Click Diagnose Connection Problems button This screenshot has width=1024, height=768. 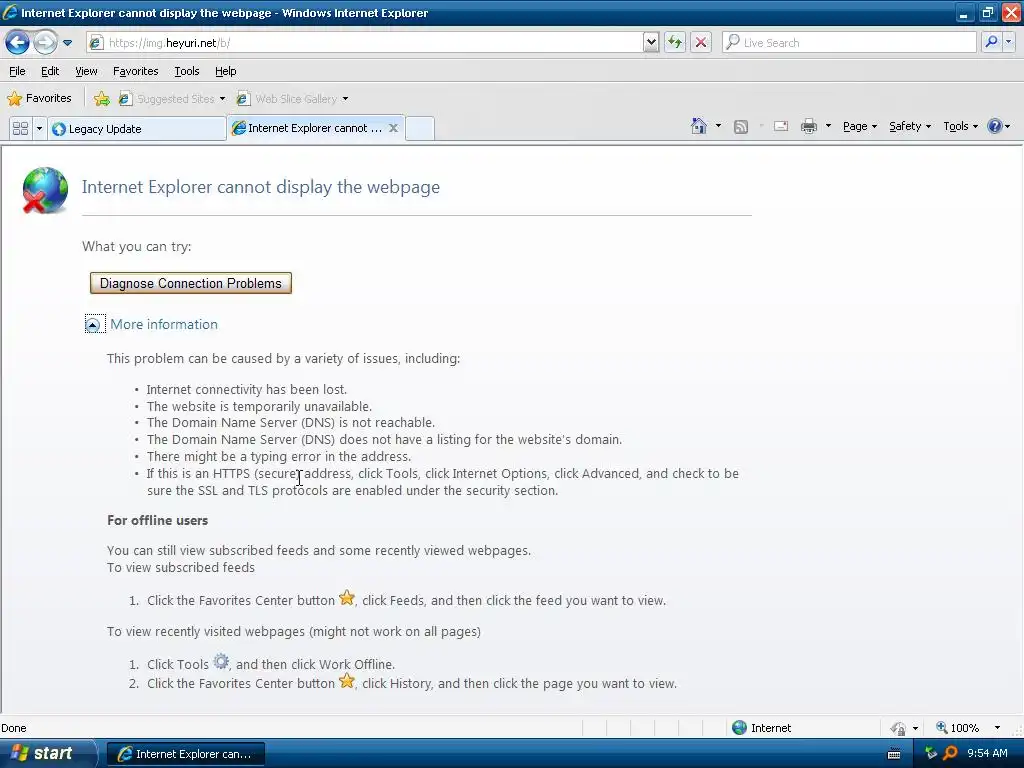[x=191, y=283]
